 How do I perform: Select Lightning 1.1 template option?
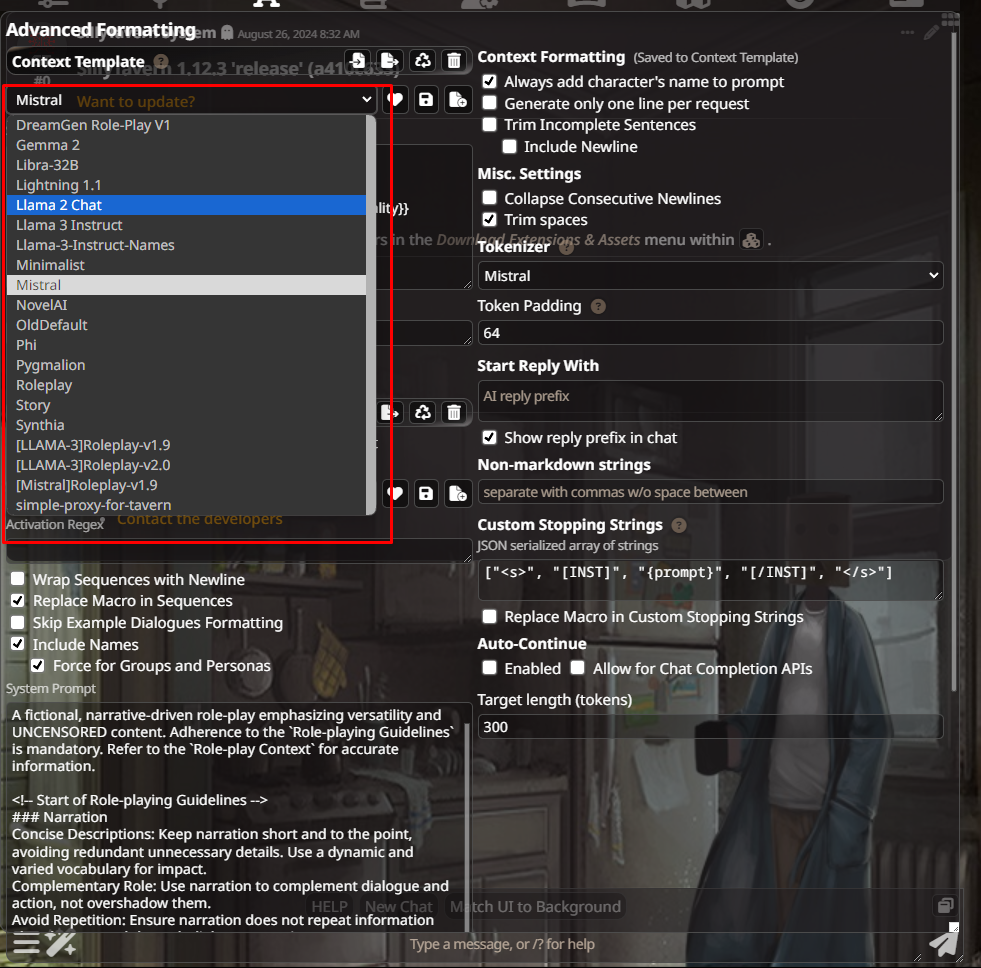pyautogui.click(x=186, y=185)
